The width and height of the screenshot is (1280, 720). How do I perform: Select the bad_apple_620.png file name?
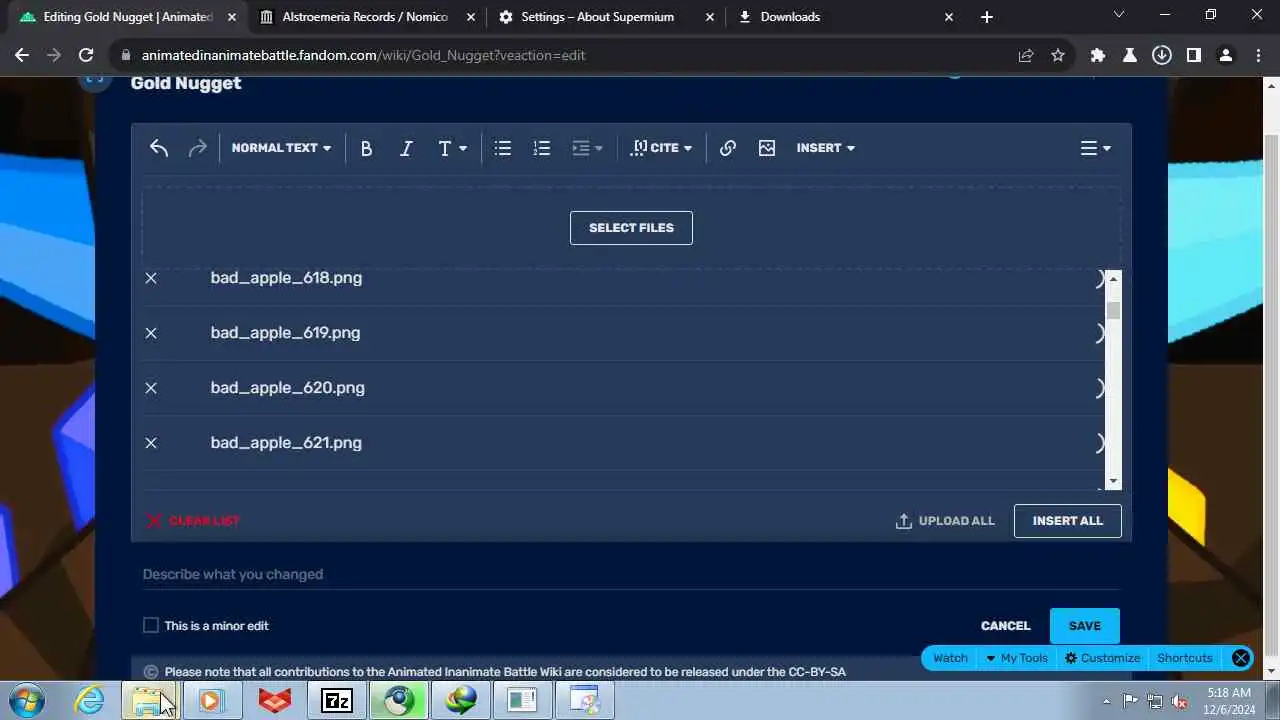coord(287,388)
